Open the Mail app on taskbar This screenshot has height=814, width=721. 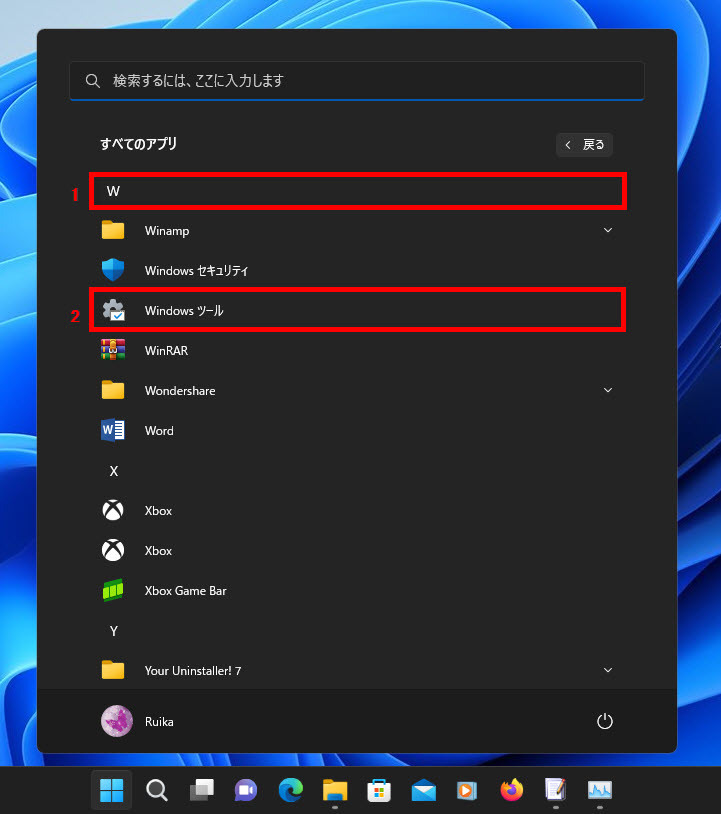point(423,791)
